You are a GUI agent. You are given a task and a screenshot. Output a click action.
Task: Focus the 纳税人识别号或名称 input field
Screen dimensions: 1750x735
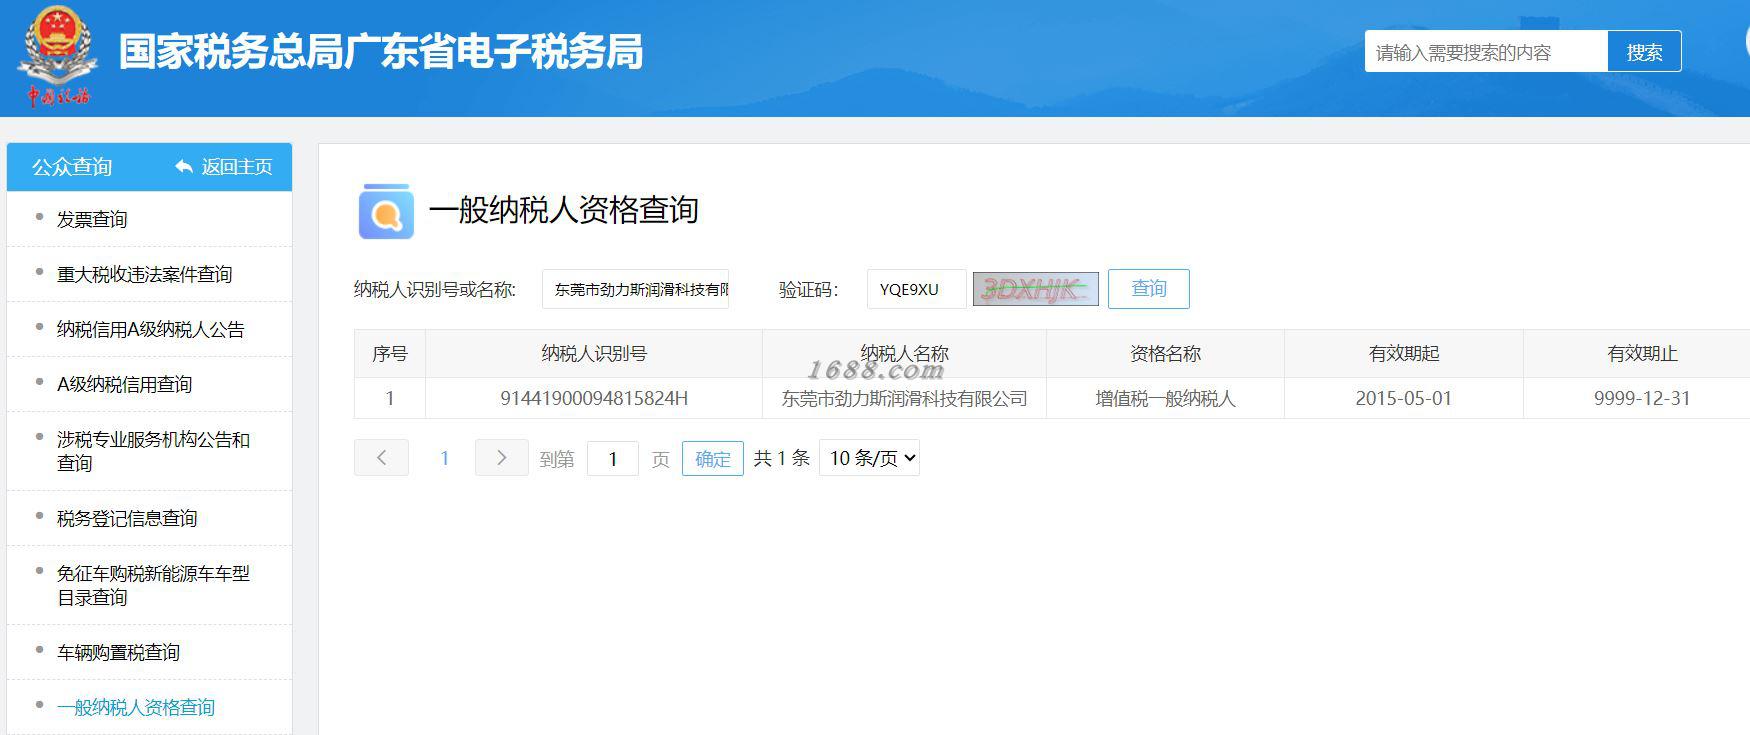pyautogui.click(x=636, y=289)
